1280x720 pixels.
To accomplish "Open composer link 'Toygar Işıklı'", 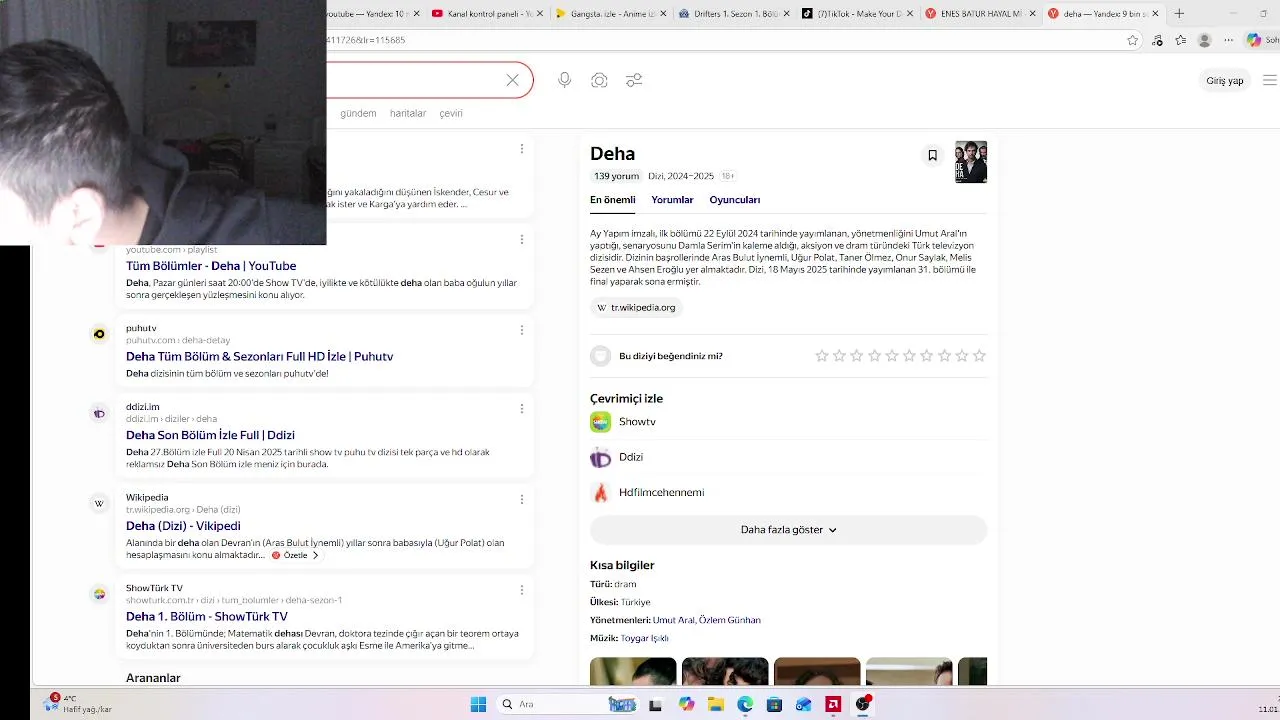I will [x=644, y=638].
